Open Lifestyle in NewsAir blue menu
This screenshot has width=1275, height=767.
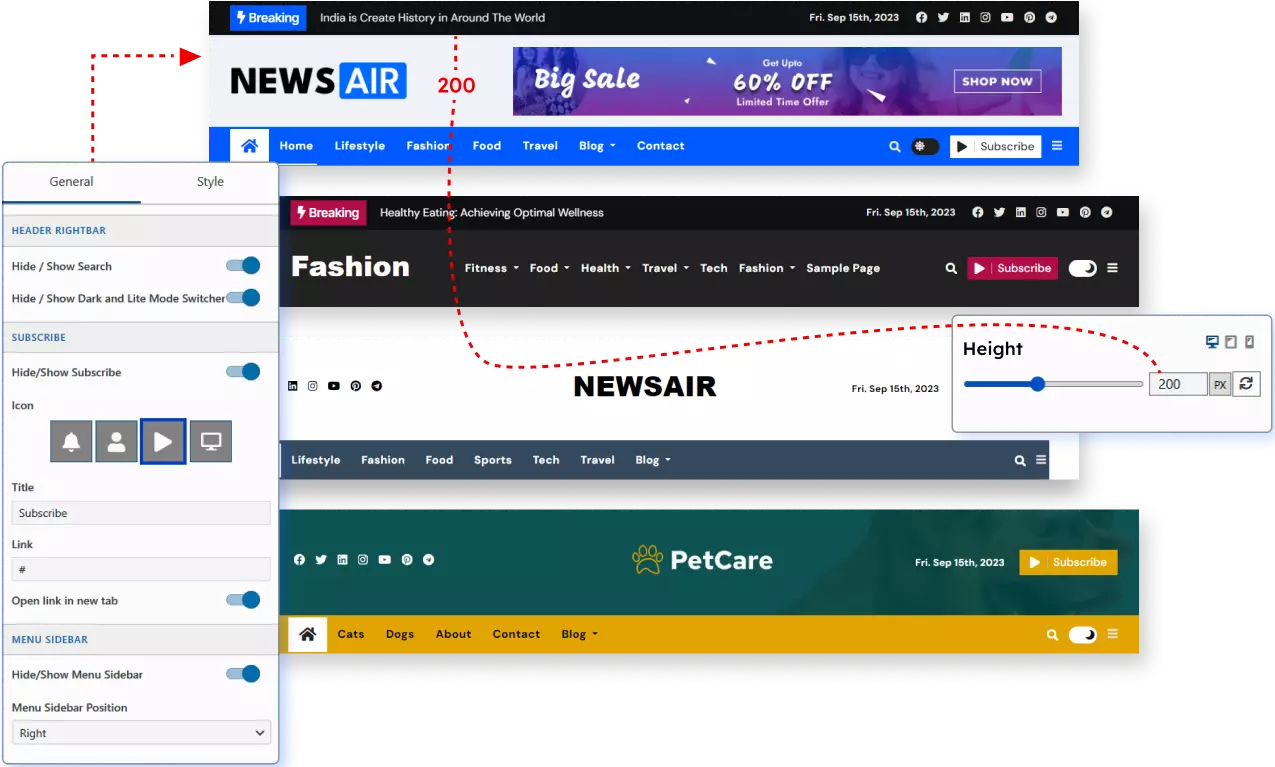(x=360, y=146)
